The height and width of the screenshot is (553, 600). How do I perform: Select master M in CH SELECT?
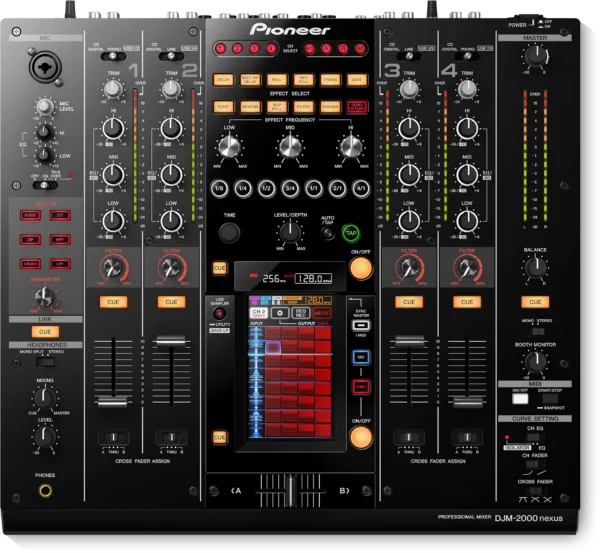(360, 49)
